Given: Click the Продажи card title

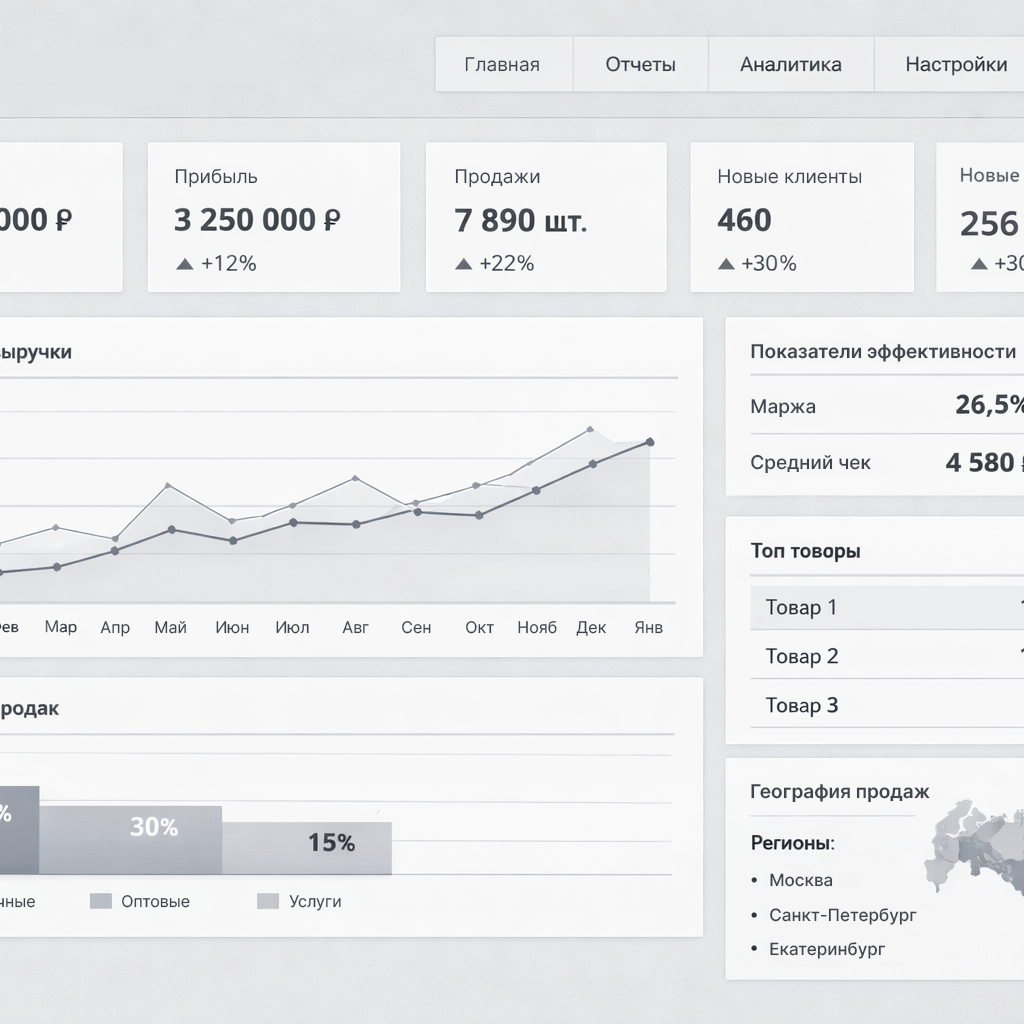Looking at the screenshot, I should (497, 176).
